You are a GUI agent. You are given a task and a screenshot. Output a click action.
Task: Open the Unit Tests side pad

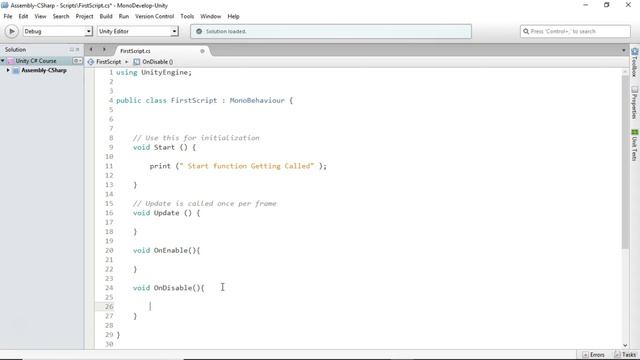(635, 145)
